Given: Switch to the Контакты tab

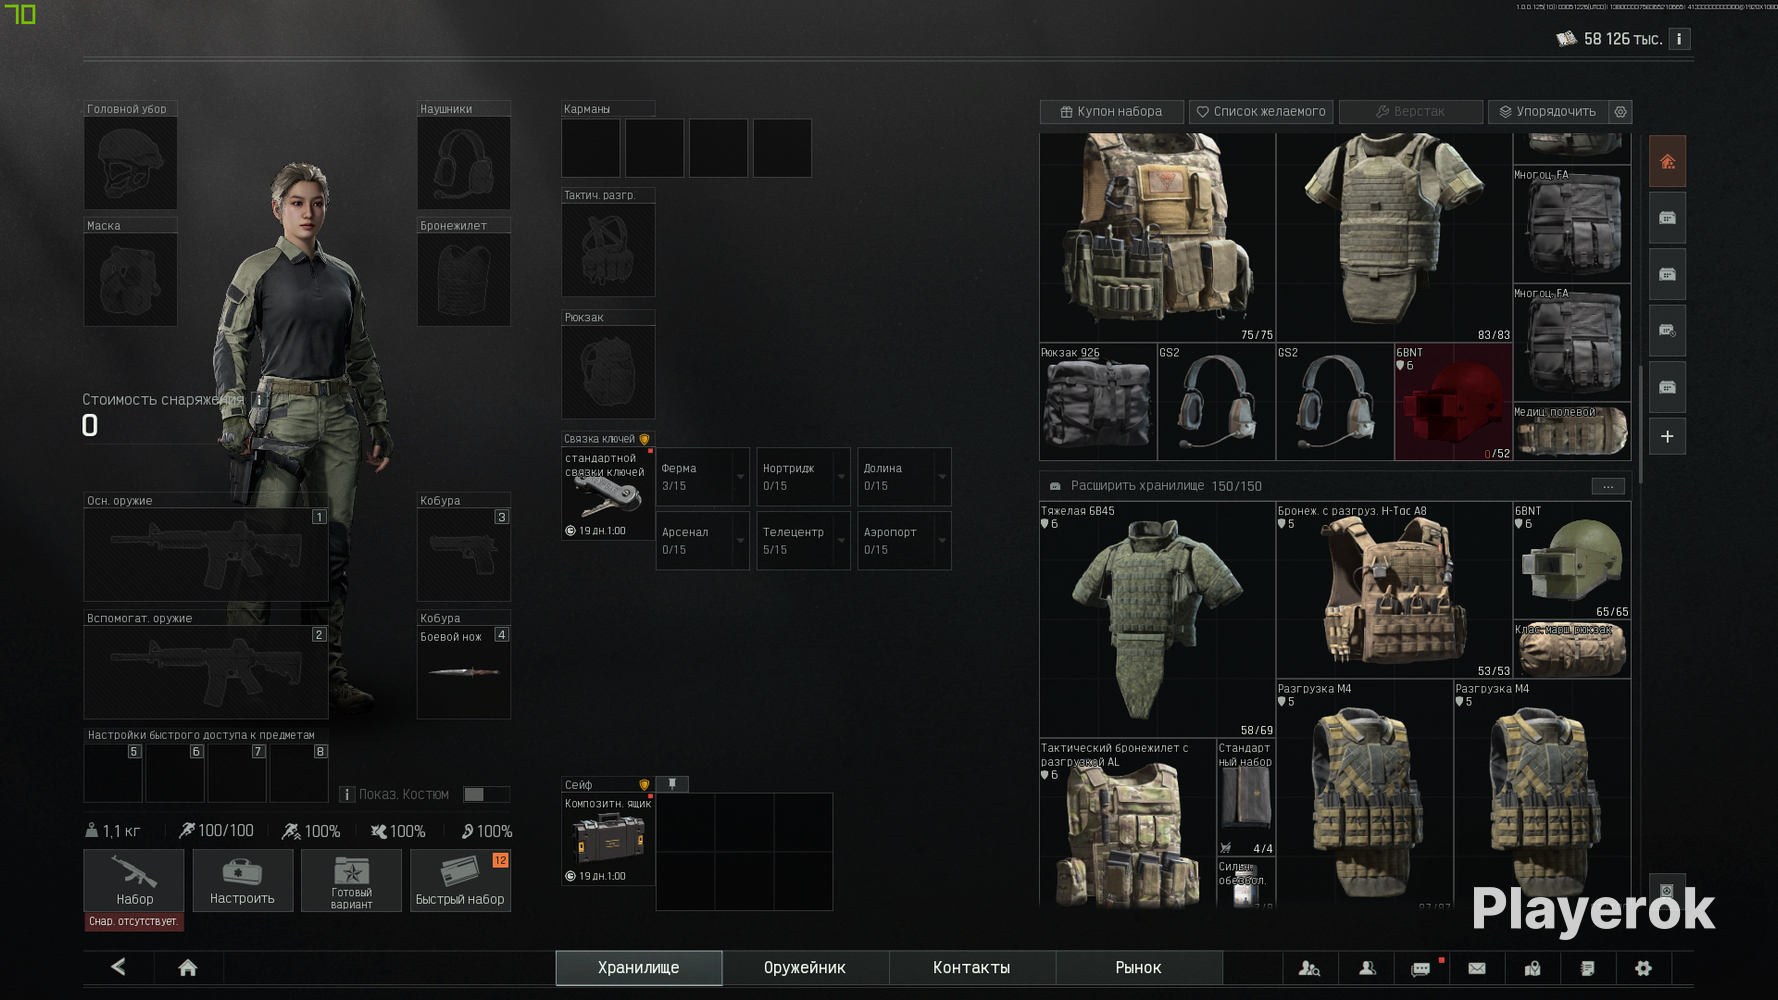Looking at the screenshot, I should coord(971,968).
